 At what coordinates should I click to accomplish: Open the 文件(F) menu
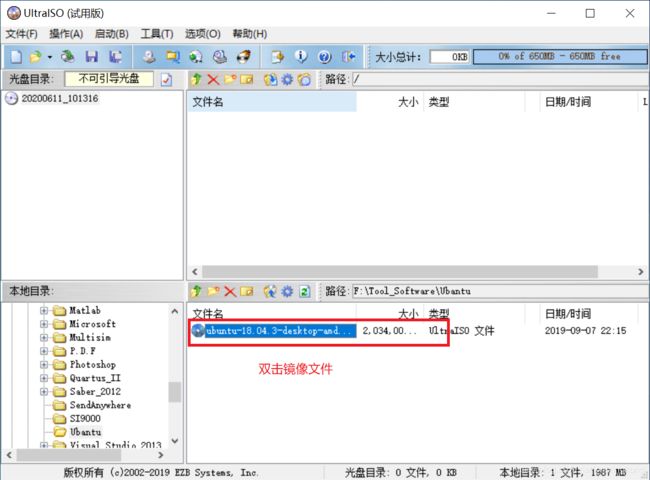tap(22, 34)
